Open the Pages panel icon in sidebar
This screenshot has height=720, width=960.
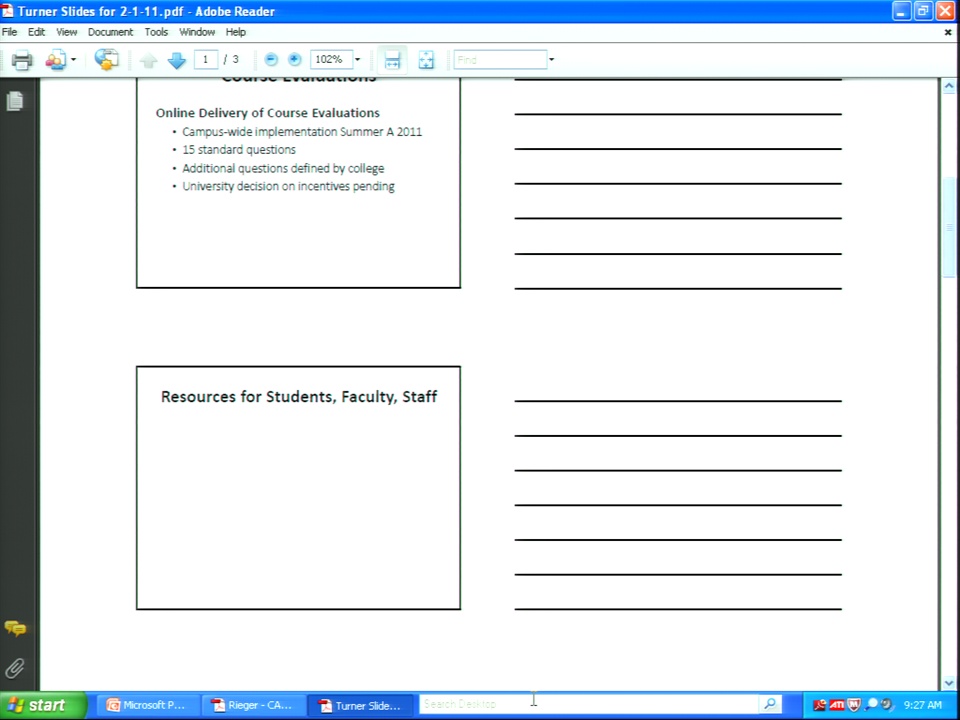[x=15, y=100]
